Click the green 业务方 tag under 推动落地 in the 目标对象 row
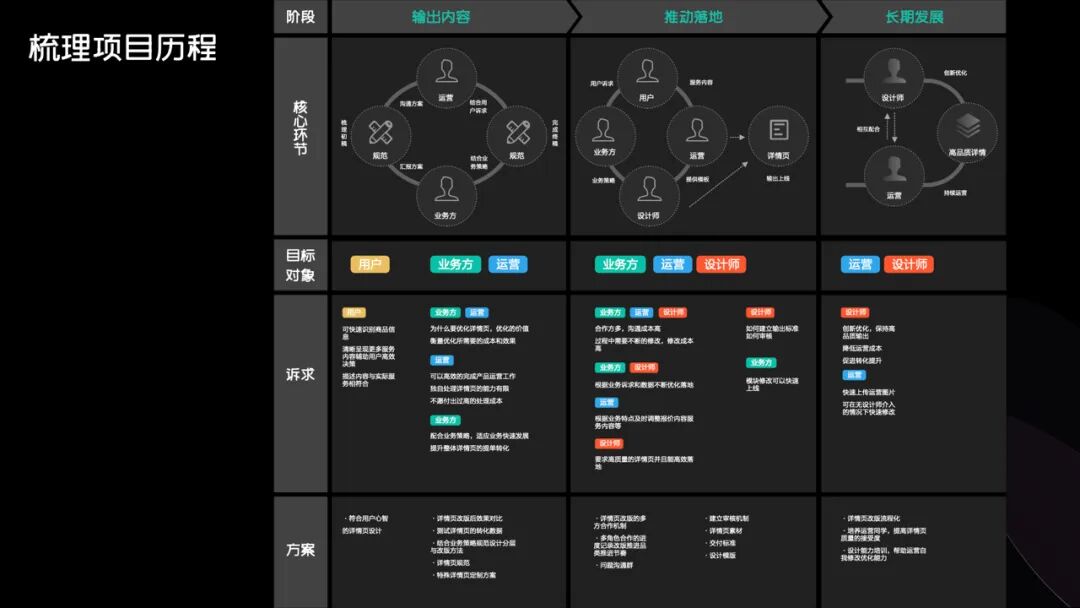 [x=620, y=264]
